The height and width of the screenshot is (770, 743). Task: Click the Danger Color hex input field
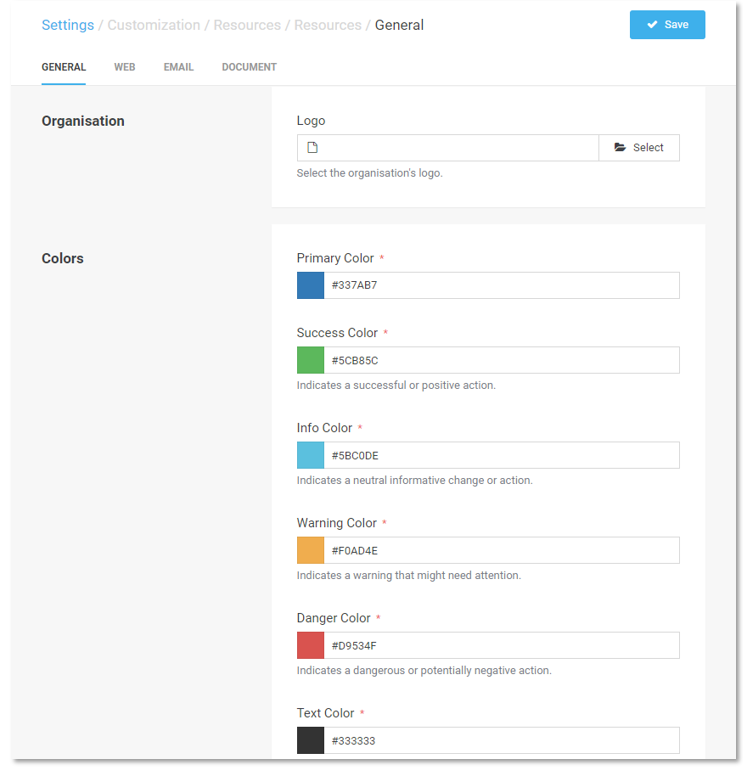coord(500,645)
